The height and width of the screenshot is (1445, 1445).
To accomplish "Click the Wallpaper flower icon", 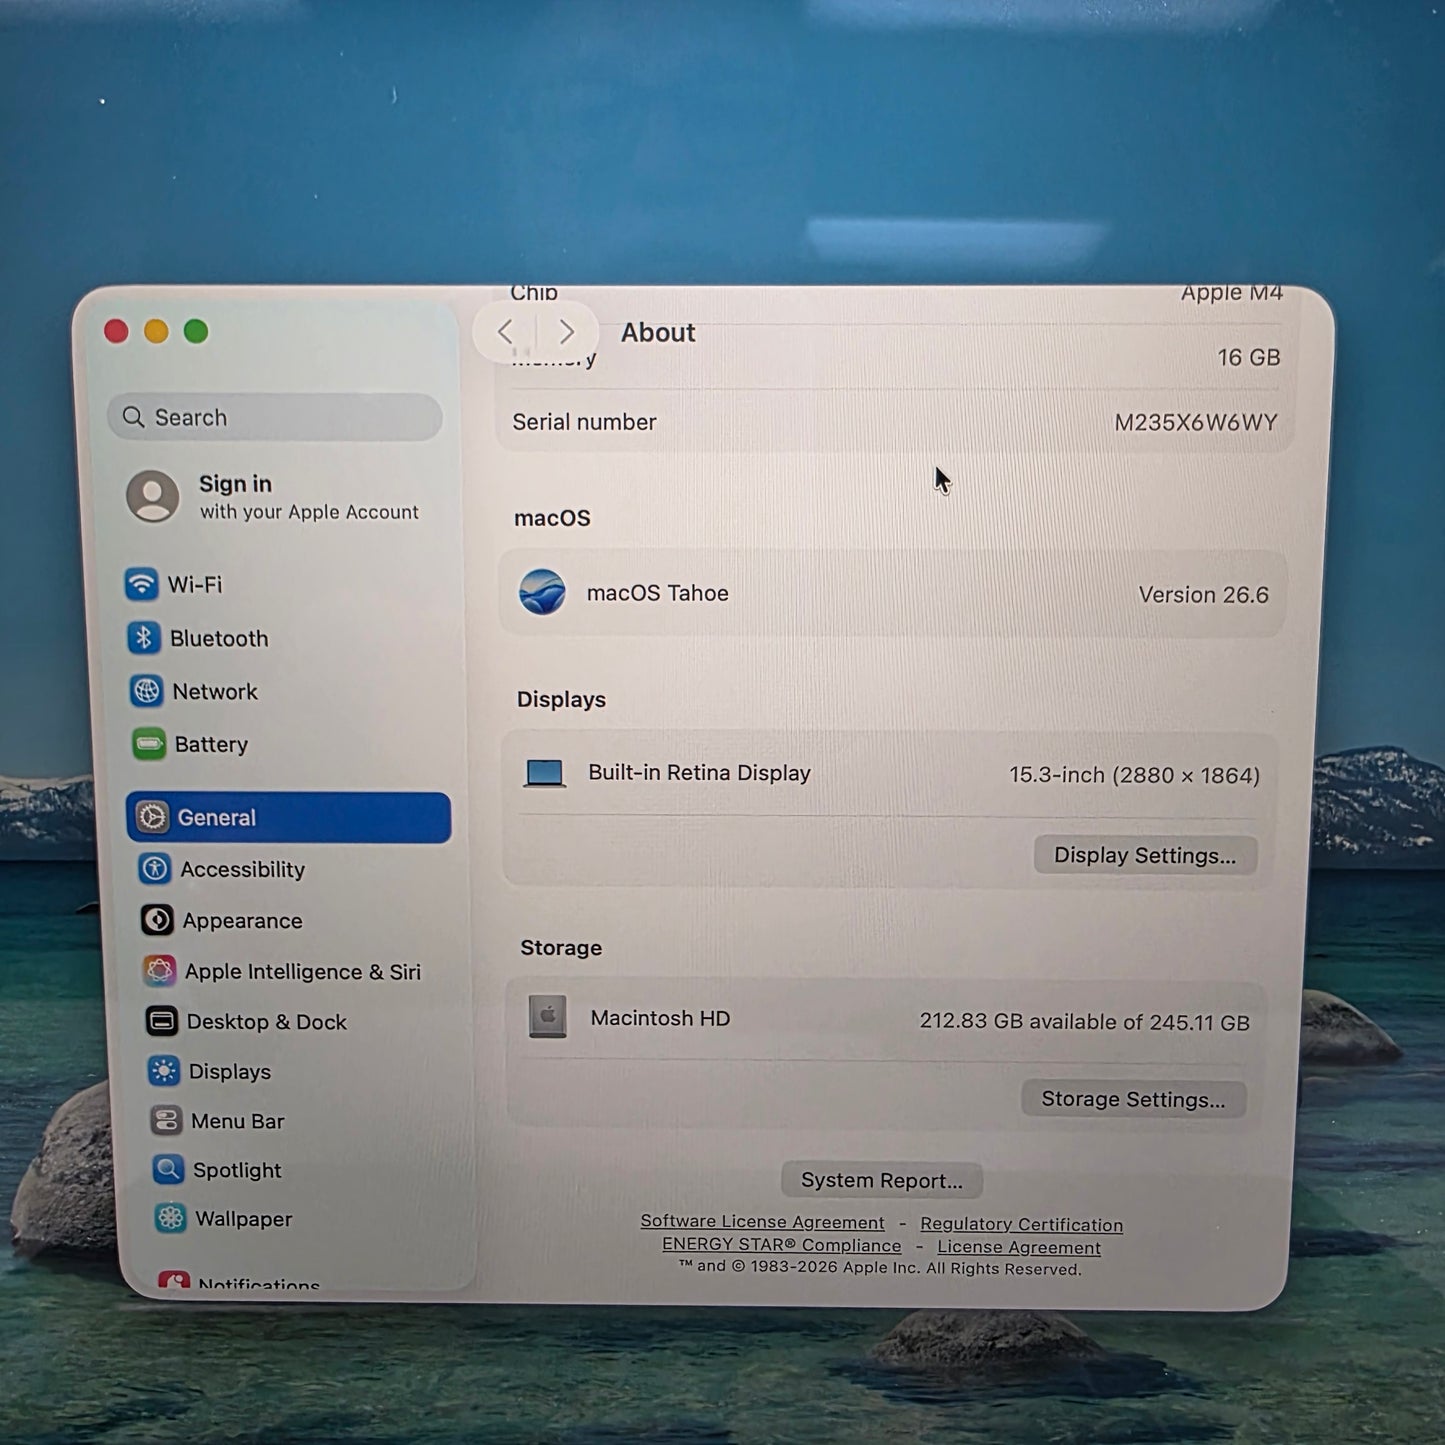I will point(171,1218).
